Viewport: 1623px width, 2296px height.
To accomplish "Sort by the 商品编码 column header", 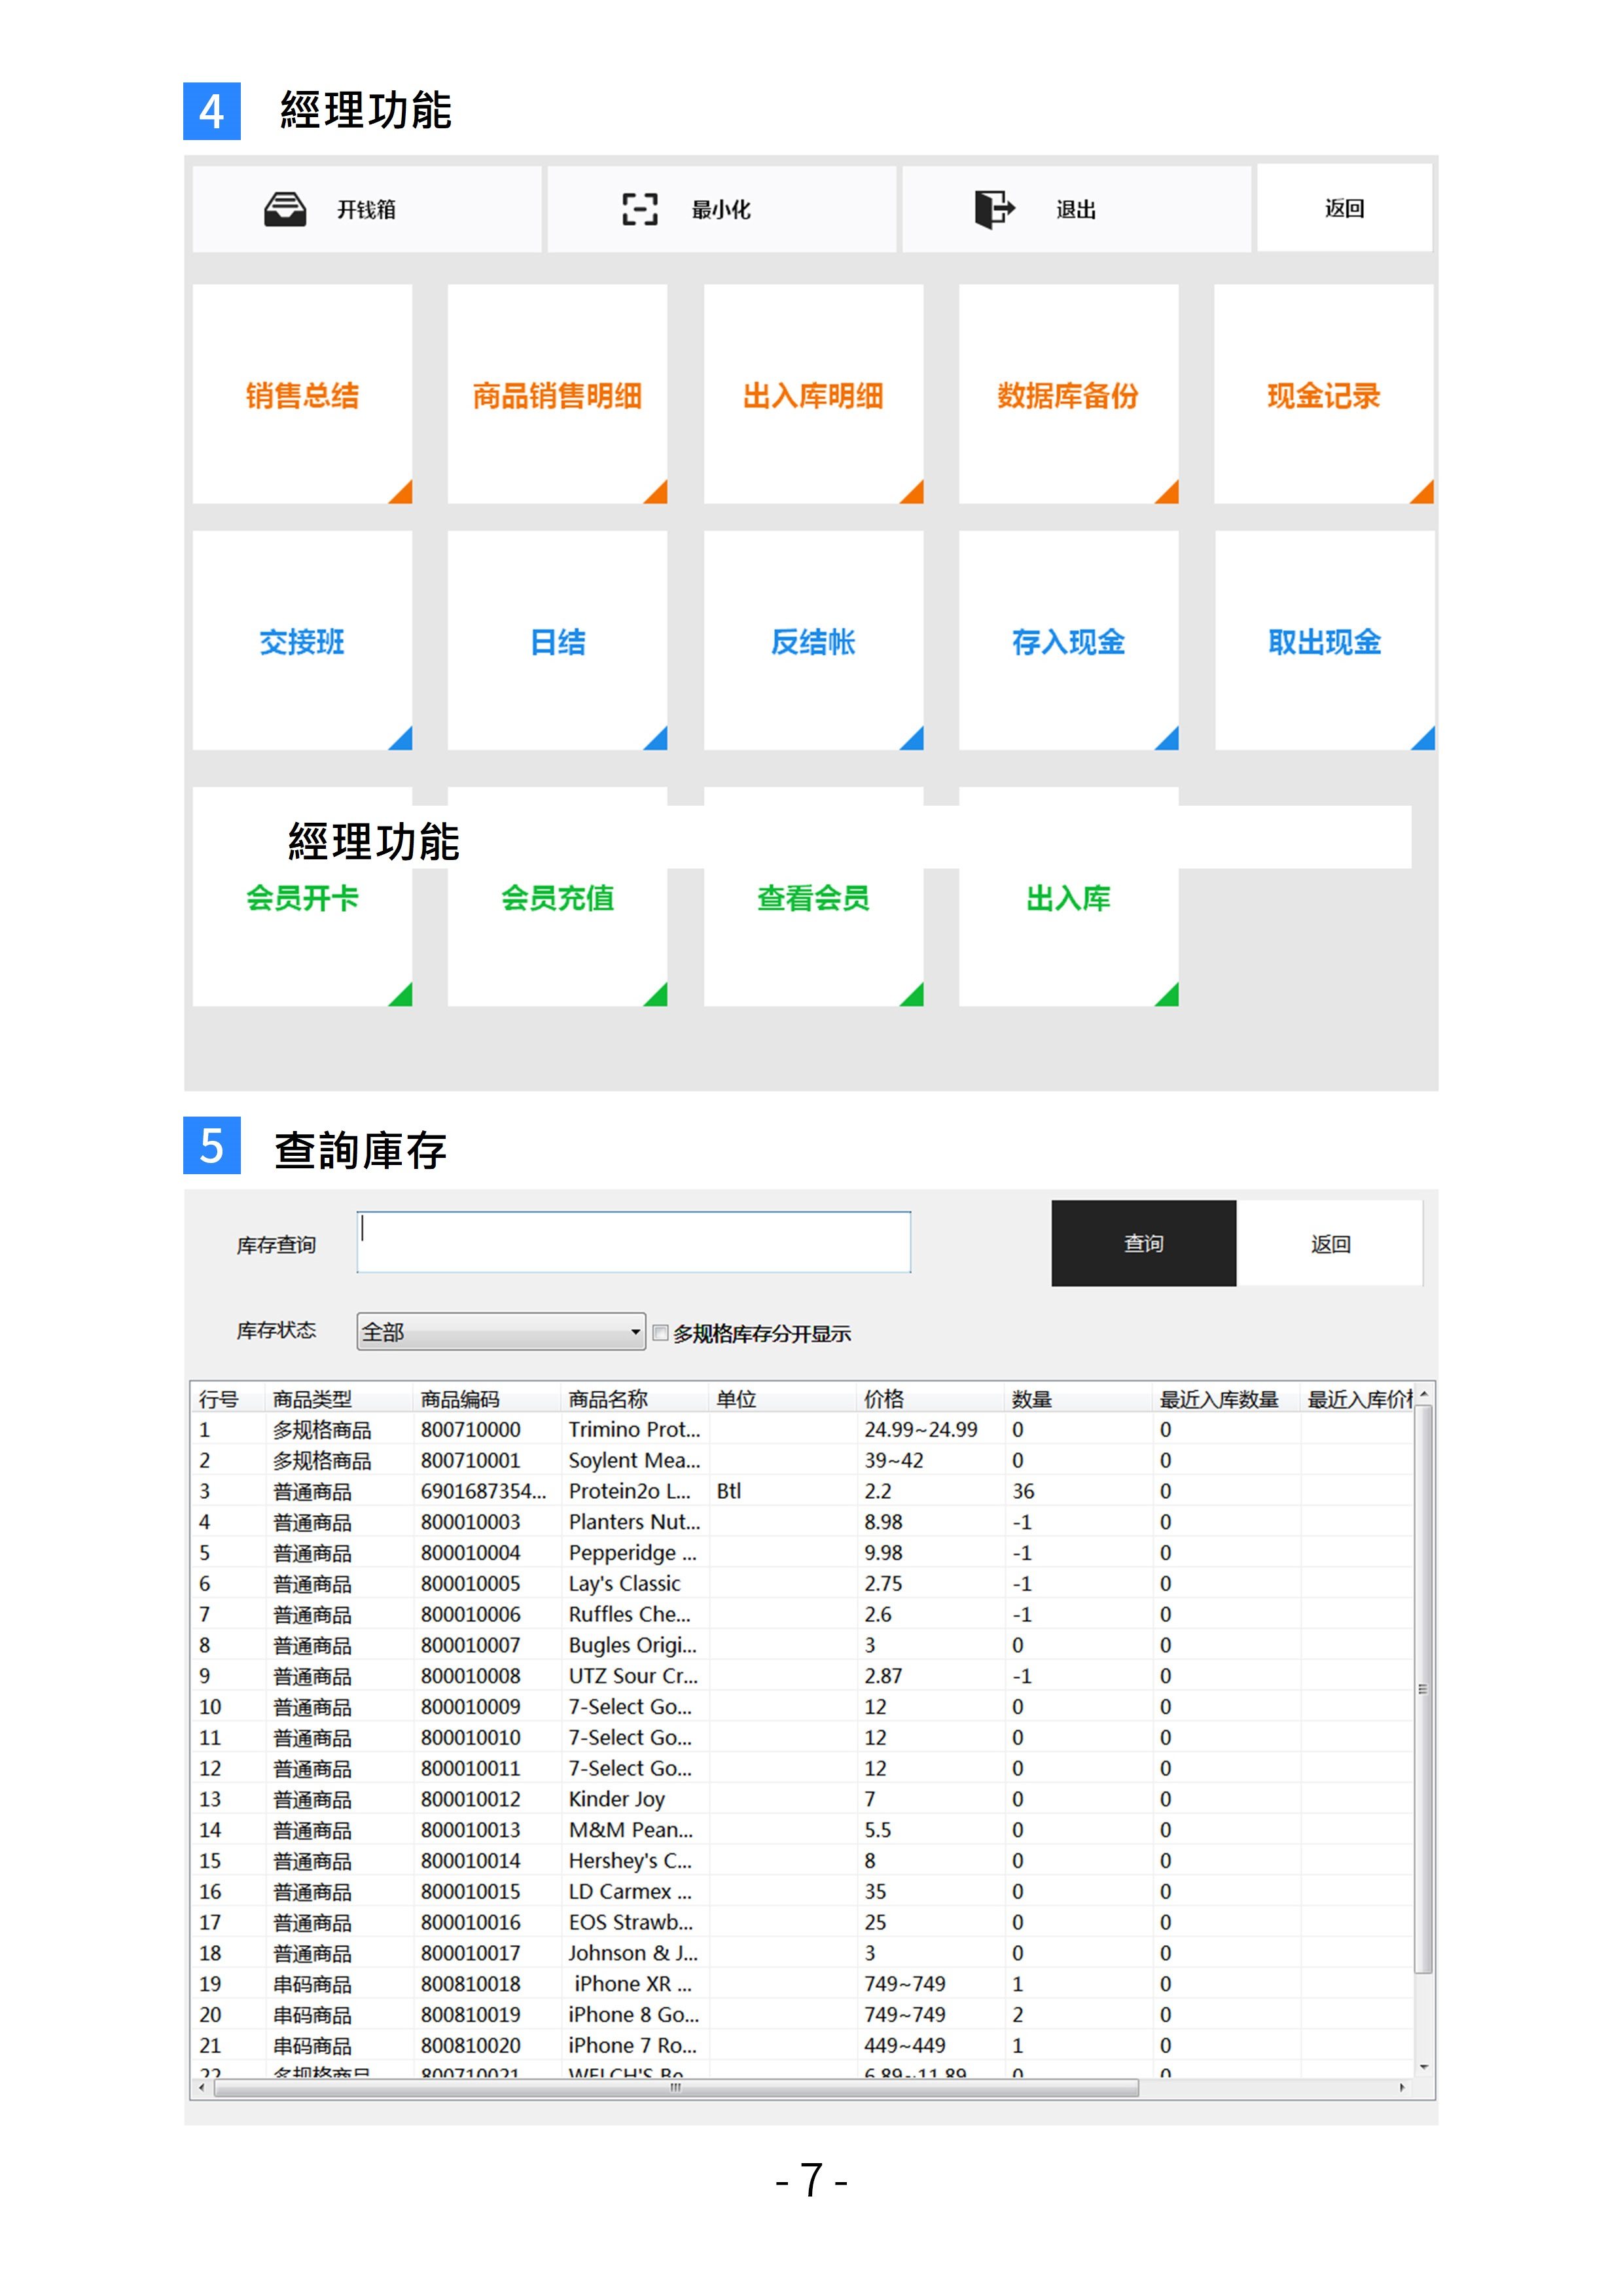I will point(460,1398).
